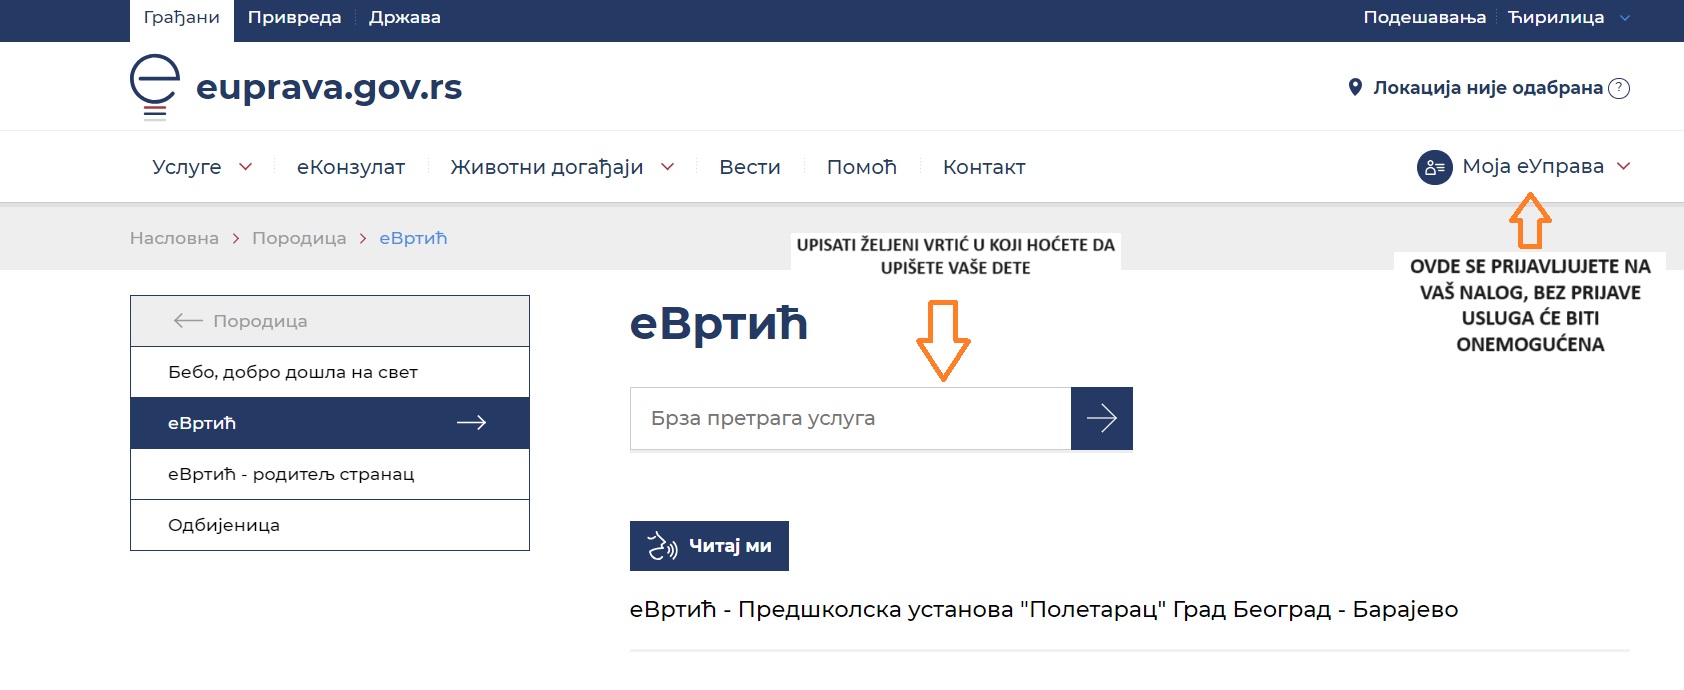Go back to Породица in sidebar

[330, 321]
